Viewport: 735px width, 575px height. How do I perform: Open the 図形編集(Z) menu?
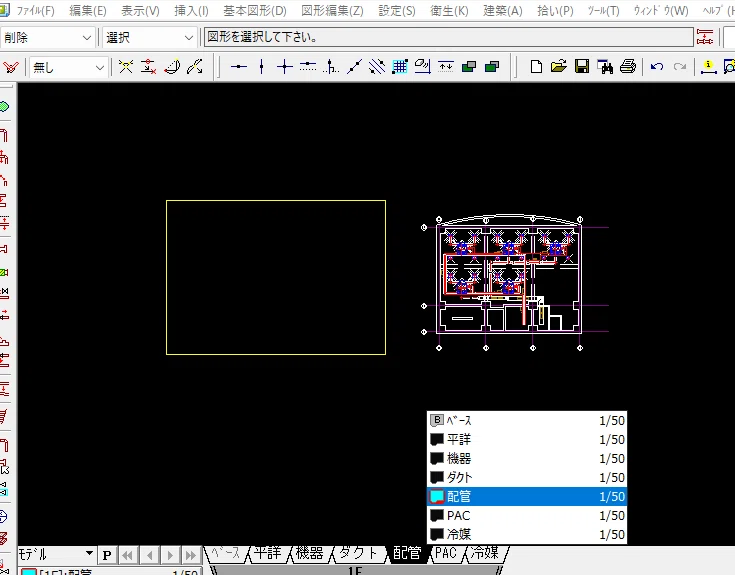(x=332, y=10)
